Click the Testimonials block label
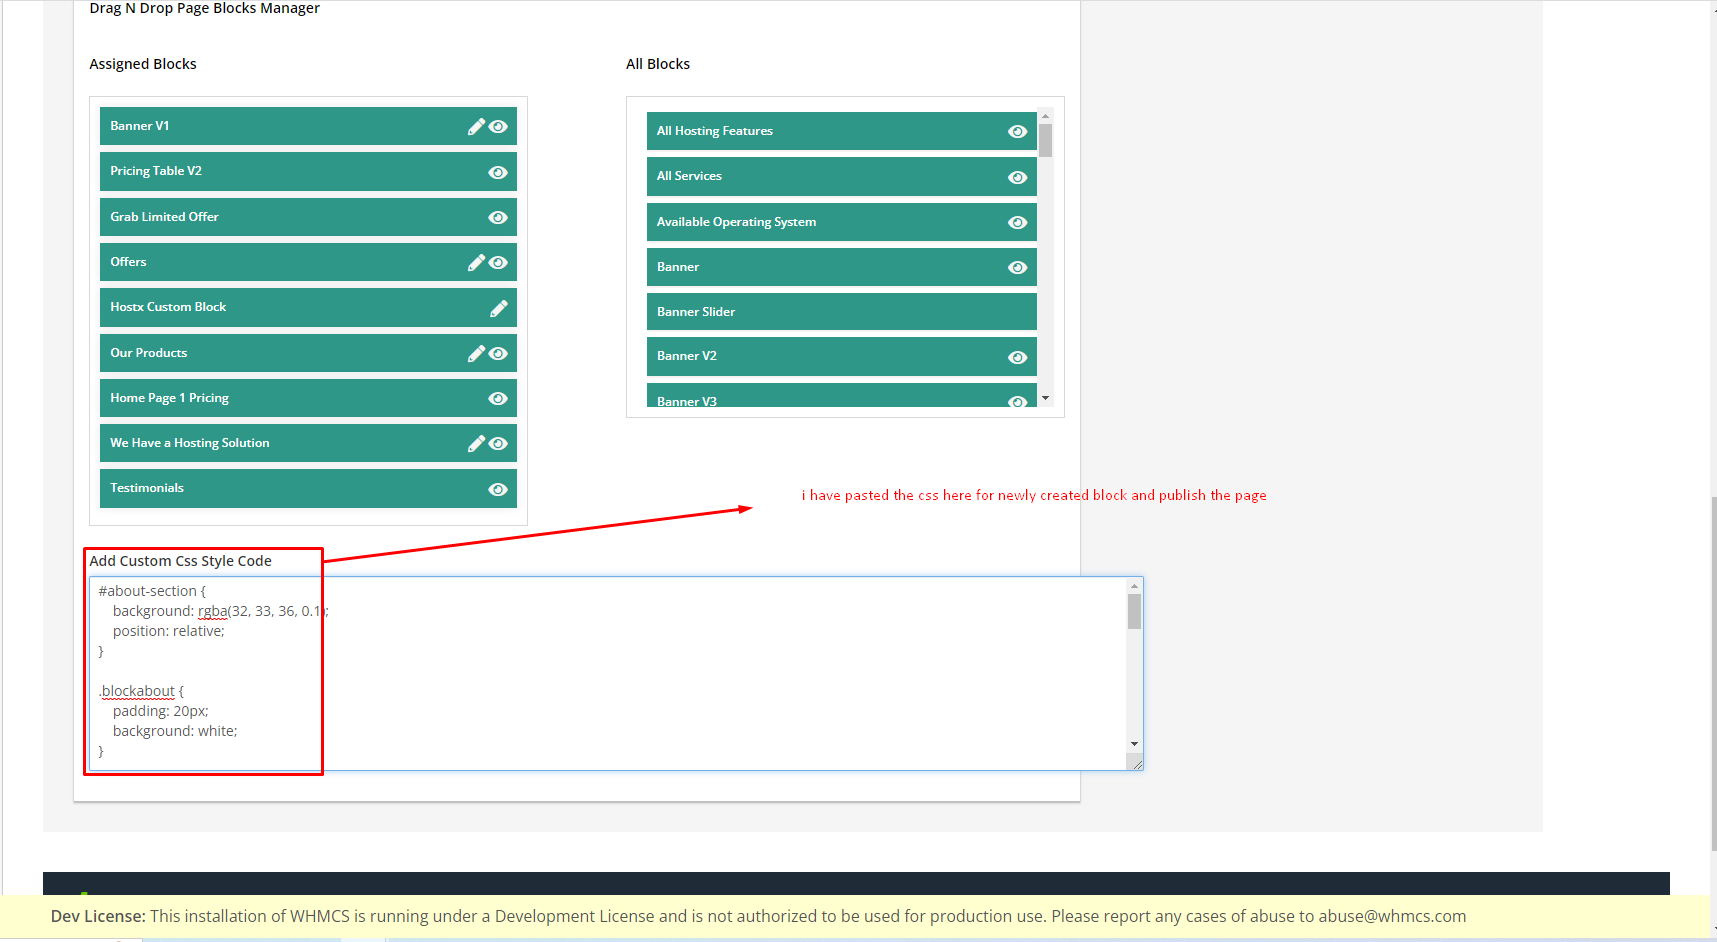The width and height of the screenshot is (1717, 942). click(147, 488)
